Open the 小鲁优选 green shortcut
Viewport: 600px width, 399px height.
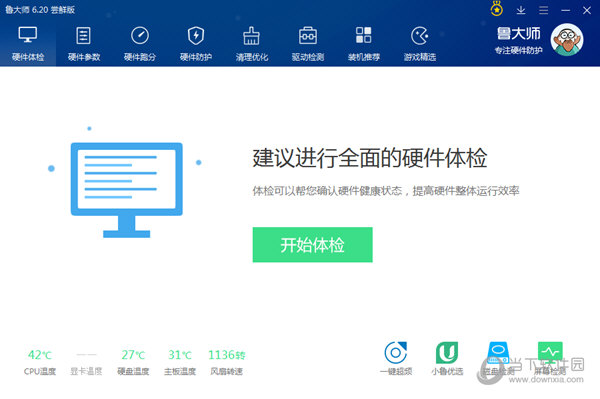pyautogui.click(x=447, y=358)
